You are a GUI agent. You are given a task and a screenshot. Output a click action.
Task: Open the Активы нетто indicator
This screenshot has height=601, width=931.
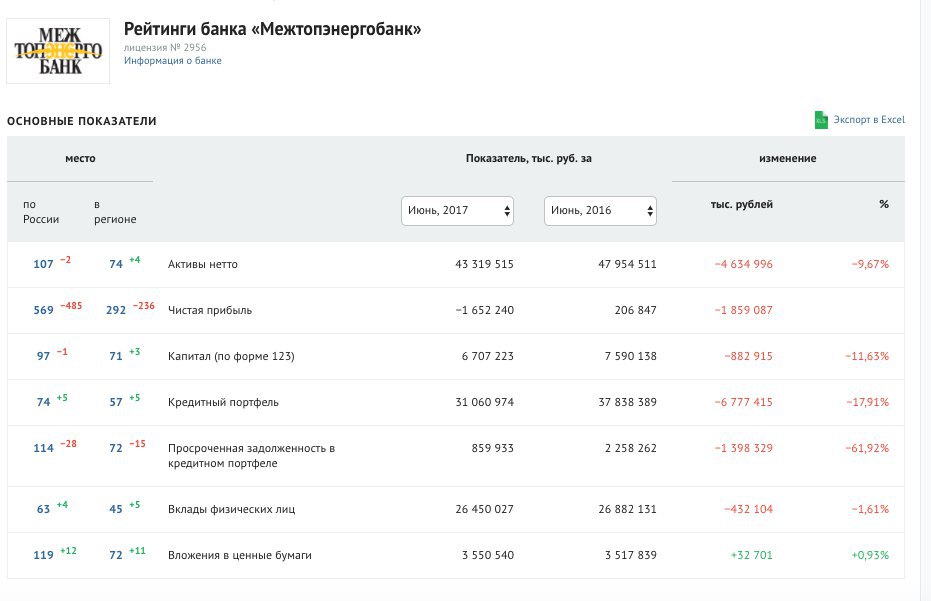tap(202, 264)
